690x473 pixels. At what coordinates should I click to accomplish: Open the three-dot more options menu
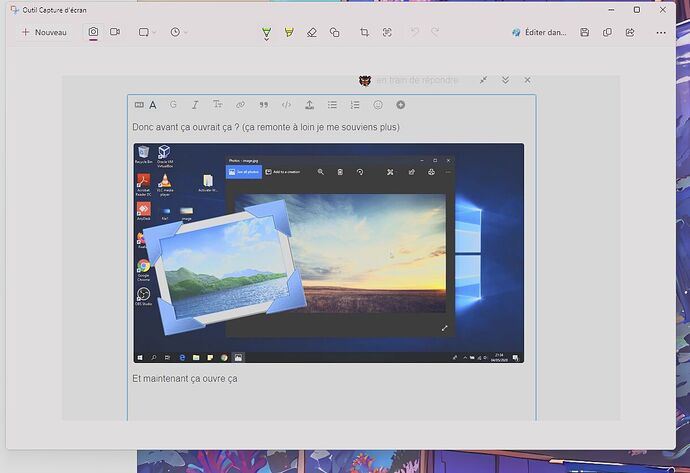pyautogui.click(x=655, y=33)
